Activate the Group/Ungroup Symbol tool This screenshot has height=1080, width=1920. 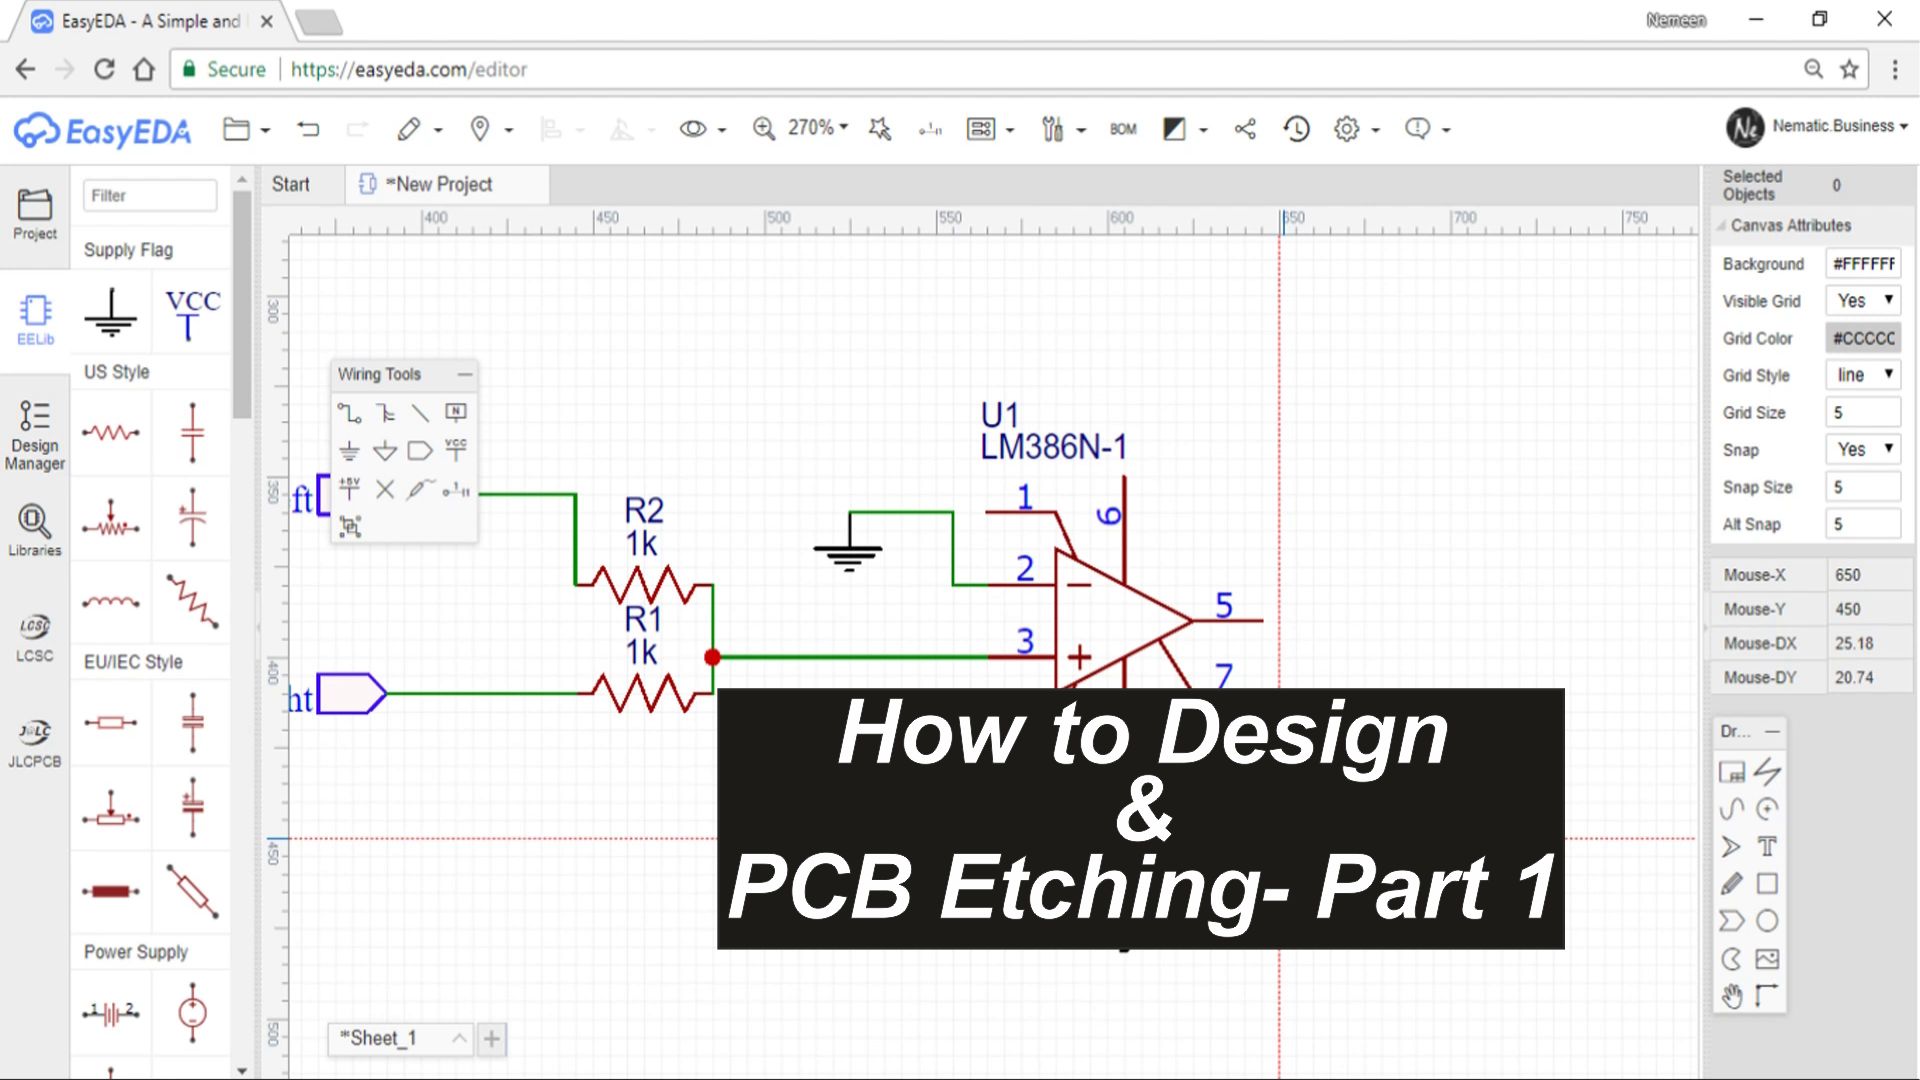[x=349, y=526]
